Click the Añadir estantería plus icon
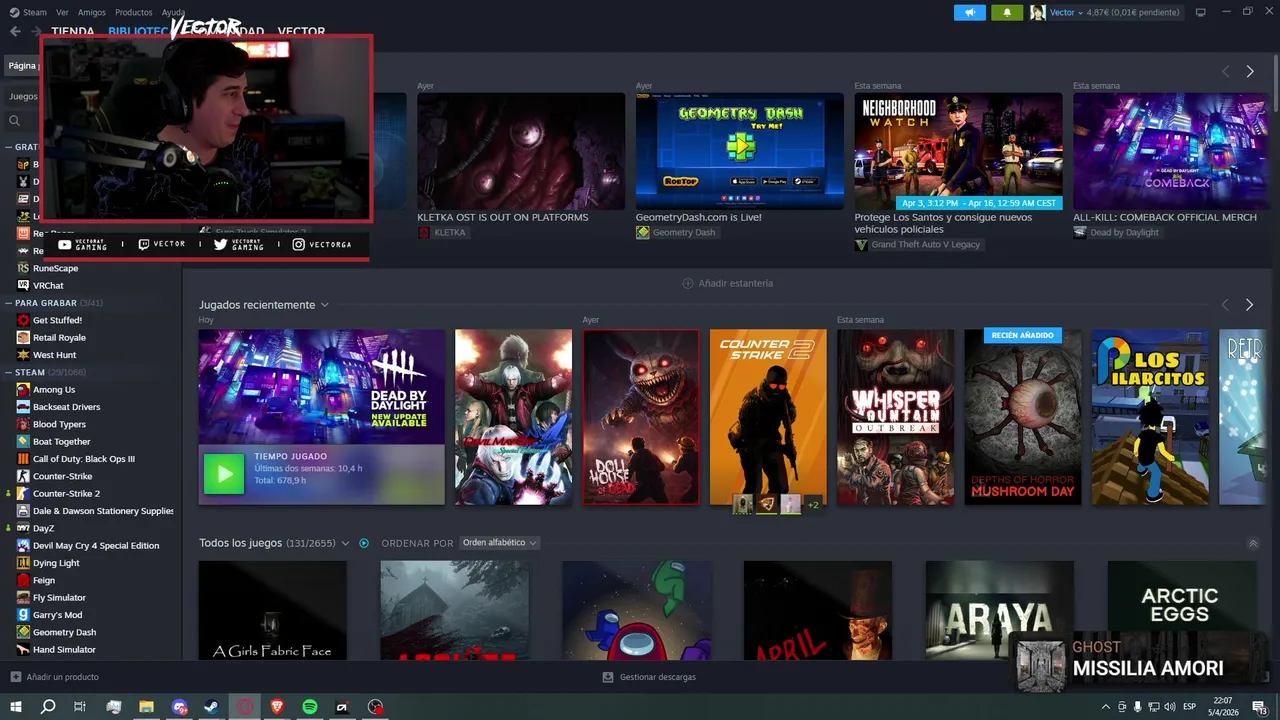The width and height of the screenshot is (1280, 720). pyautogui.click(x=687, y=283)
